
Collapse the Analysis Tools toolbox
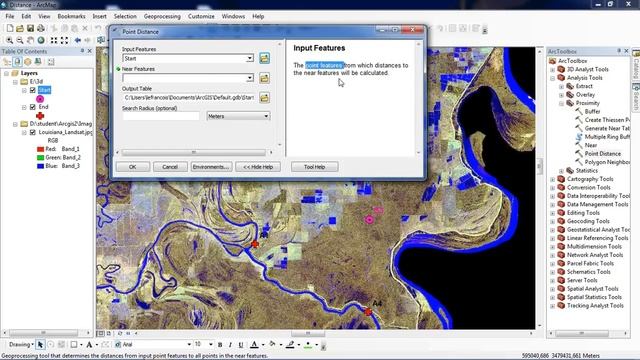coord(553,78)
